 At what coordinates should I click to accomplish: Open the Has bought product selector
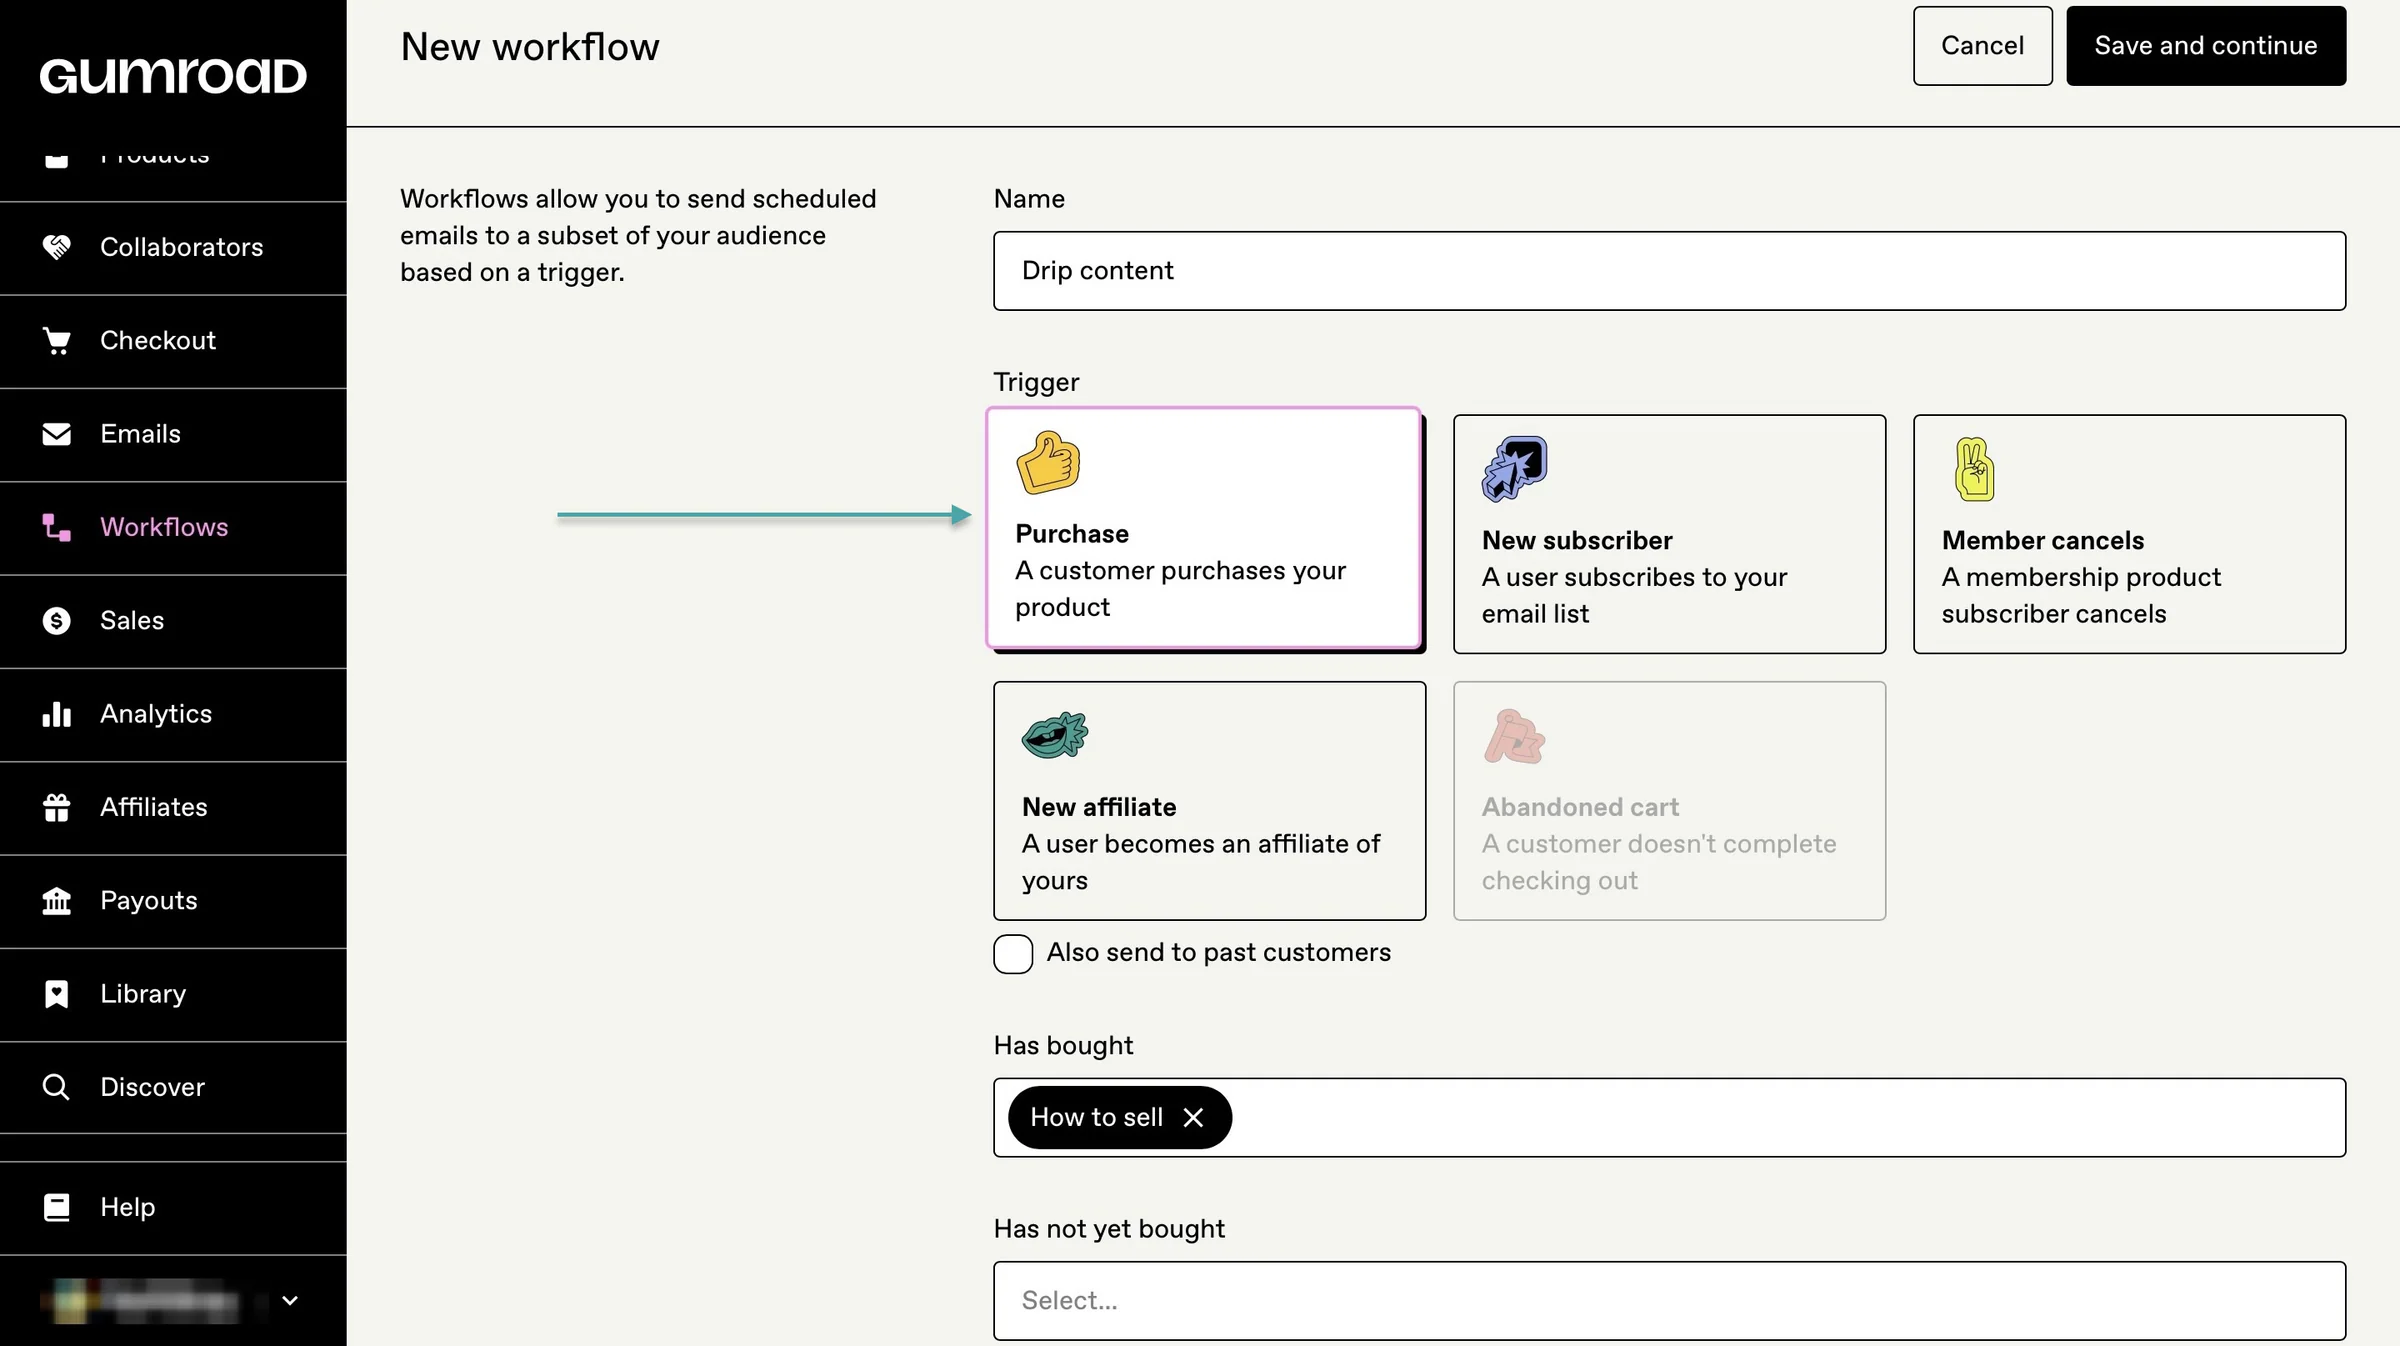(1669, 1117)
